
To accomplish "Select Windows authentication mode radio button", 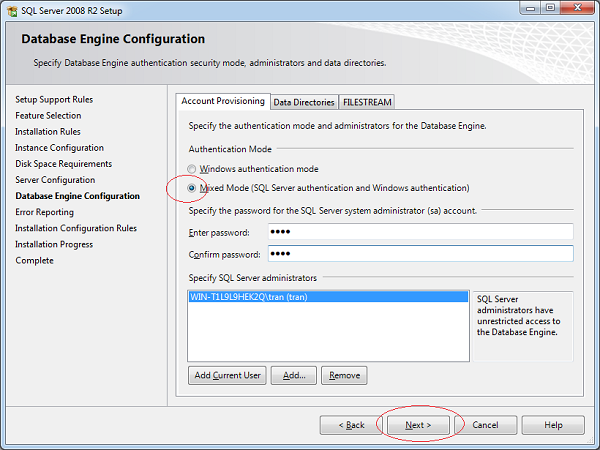I will point(193,169).
